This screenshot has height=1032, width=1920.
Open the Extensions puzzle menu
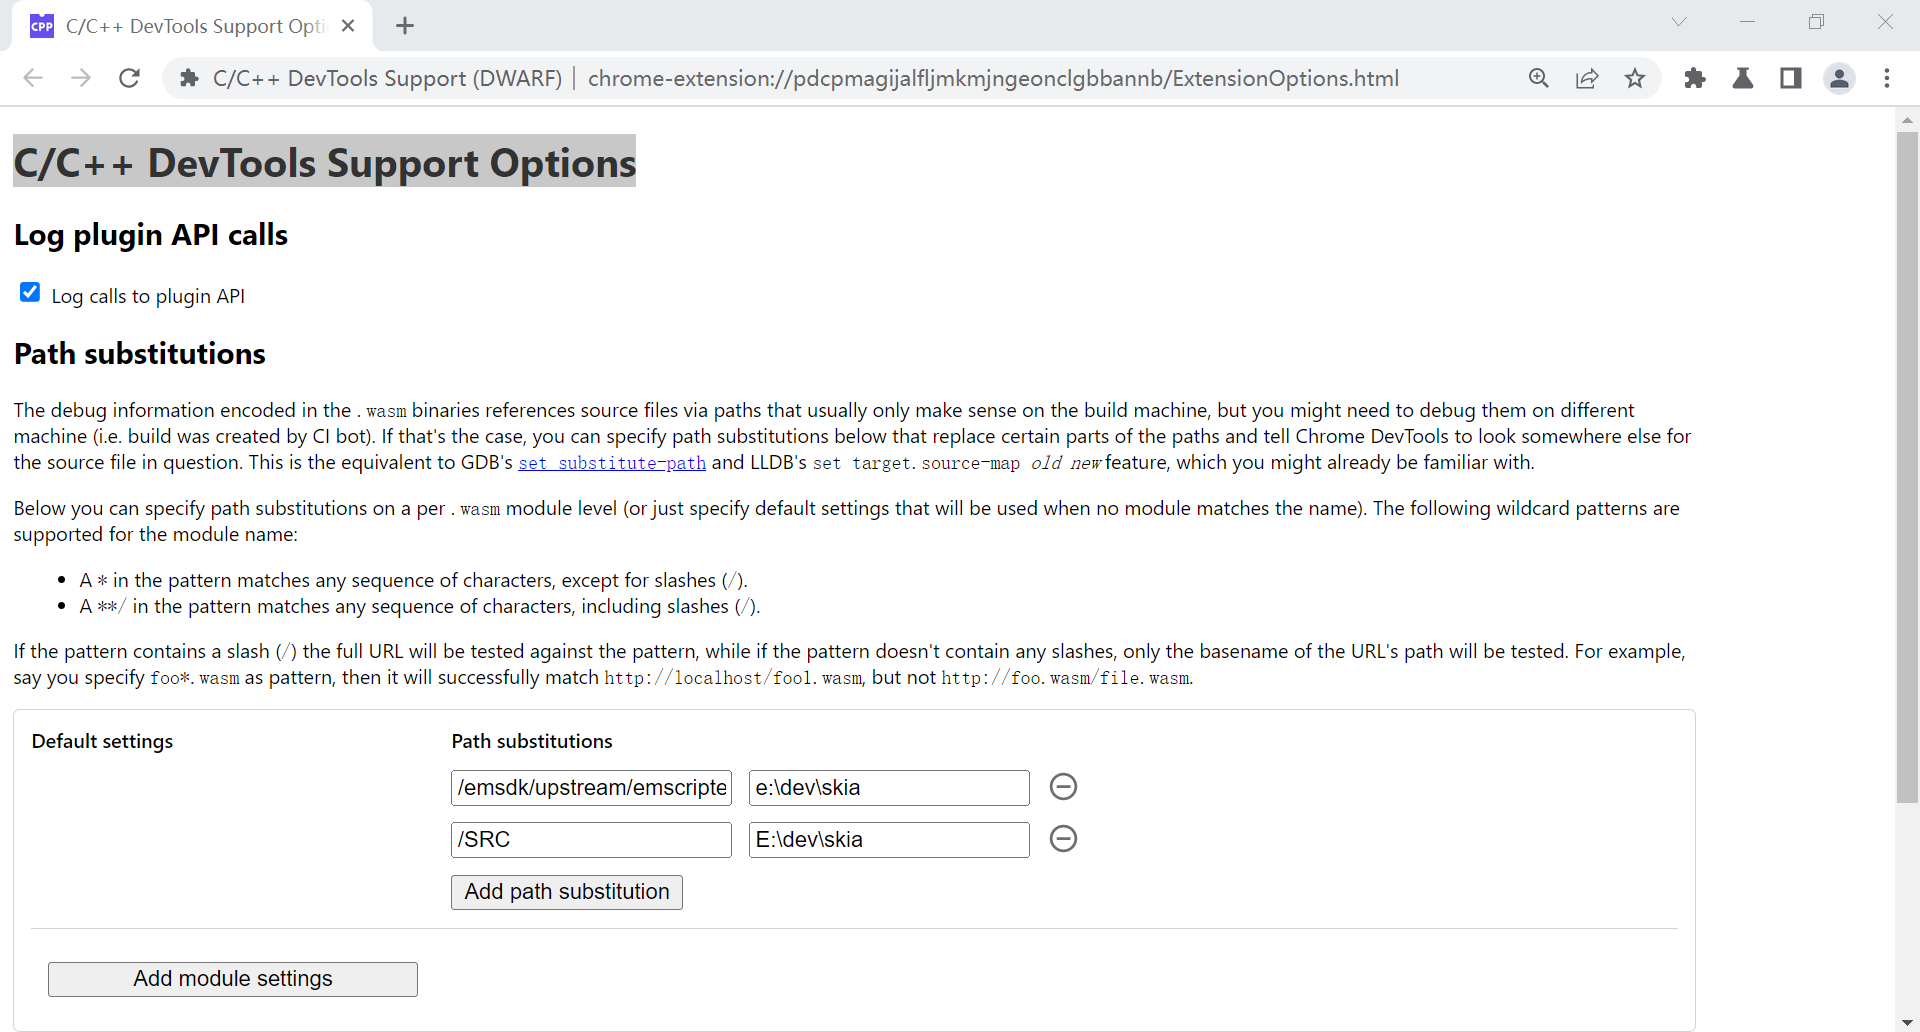pos(1695,78)
